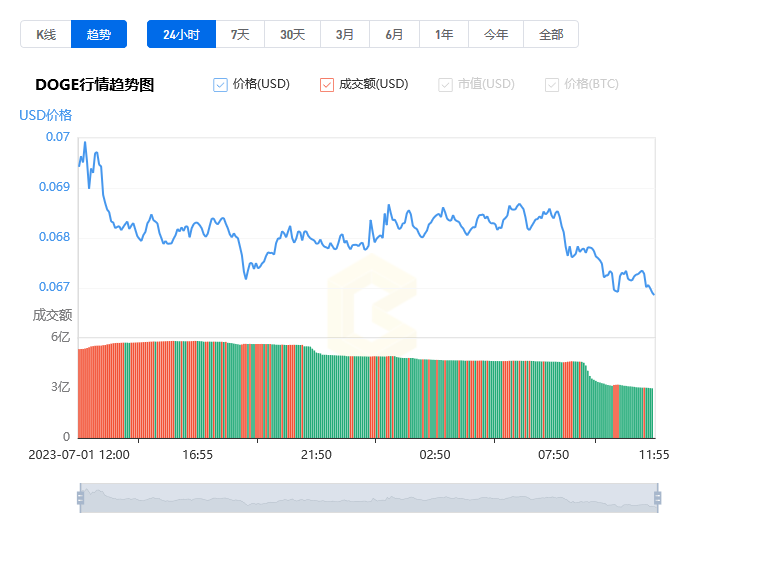Click the 11:55 time axis label
Screen dimensions: 780x563
coord(654,455)
